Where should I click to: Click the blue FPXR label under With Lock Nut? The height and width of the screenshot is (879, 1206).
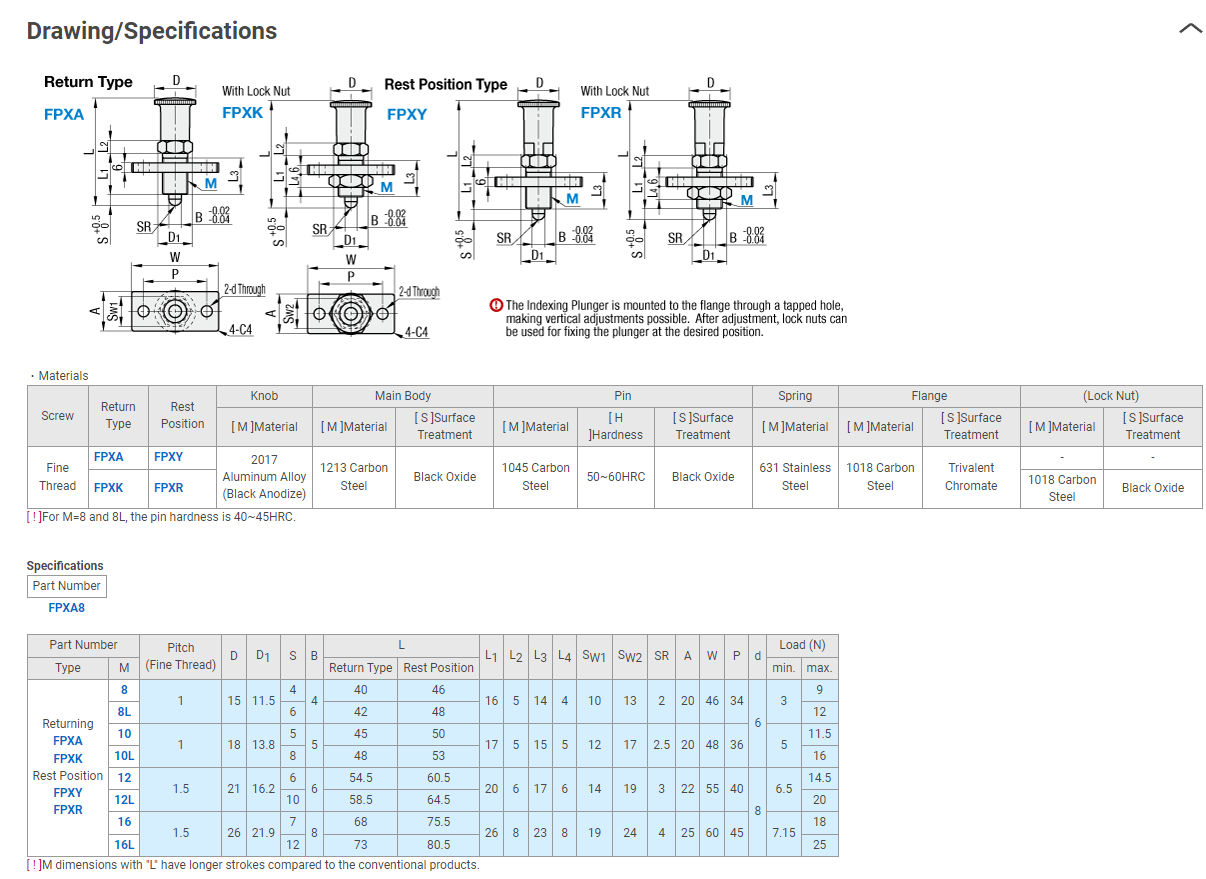pyautogui.click(x=601, y=113)
